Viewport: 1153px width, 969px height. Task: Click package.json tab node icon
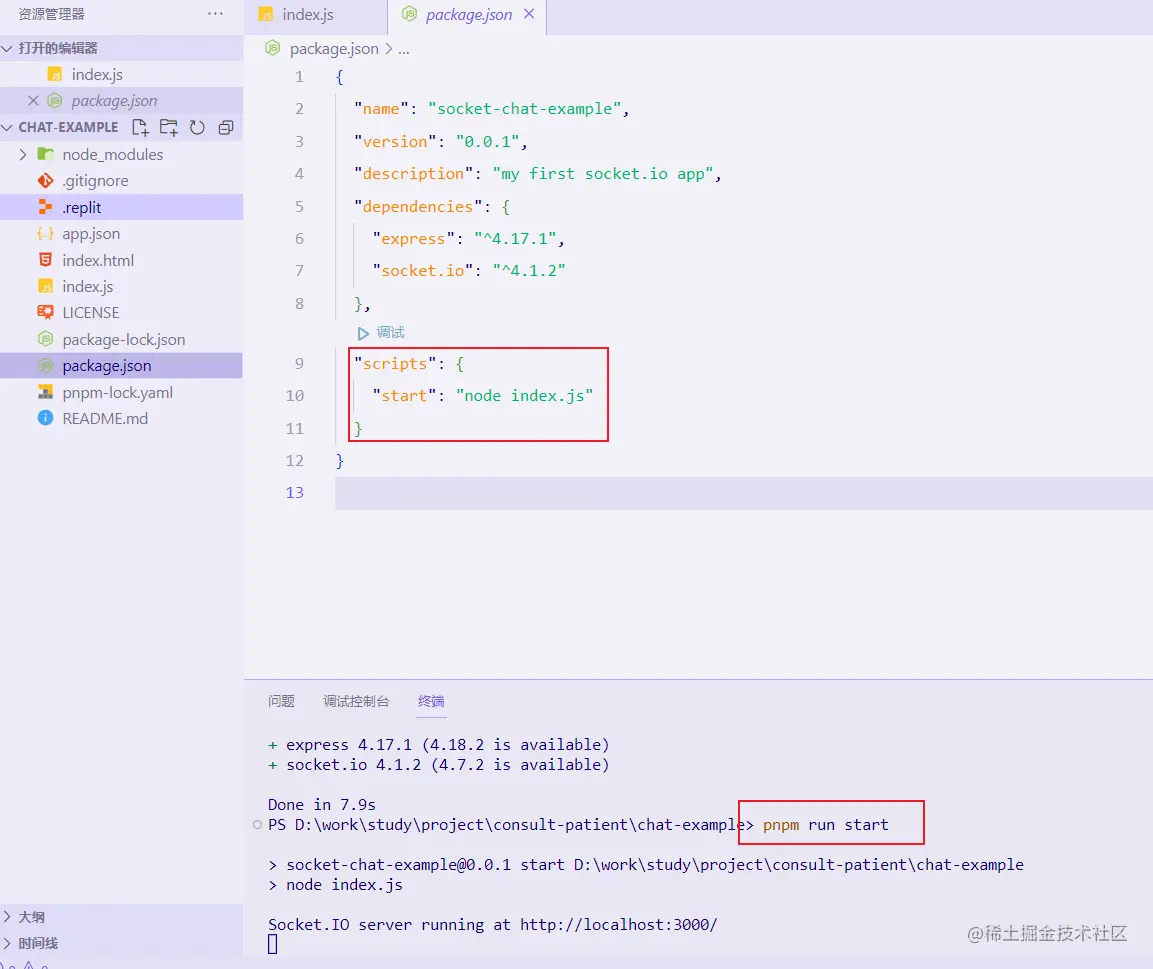click(410, 14)
